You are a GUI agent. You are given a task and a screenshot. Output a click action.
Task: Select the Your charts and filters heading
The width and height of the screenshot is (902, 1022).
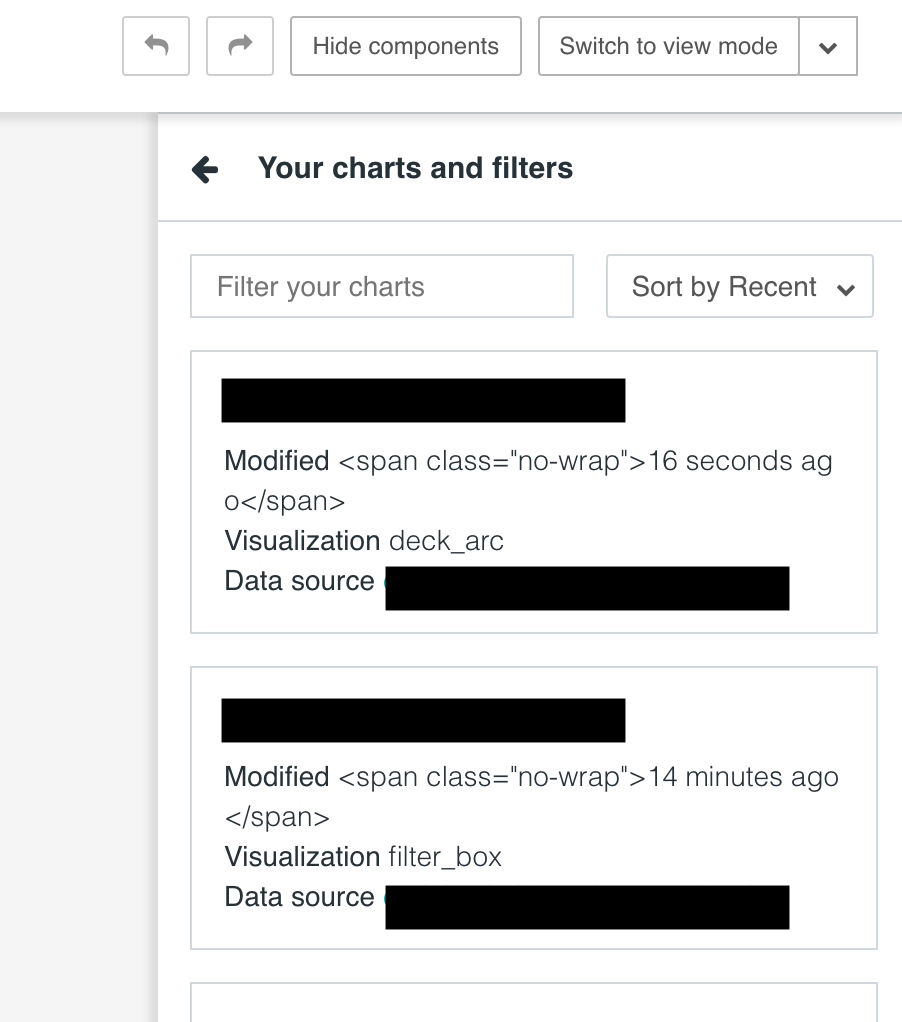click(415, 168)
